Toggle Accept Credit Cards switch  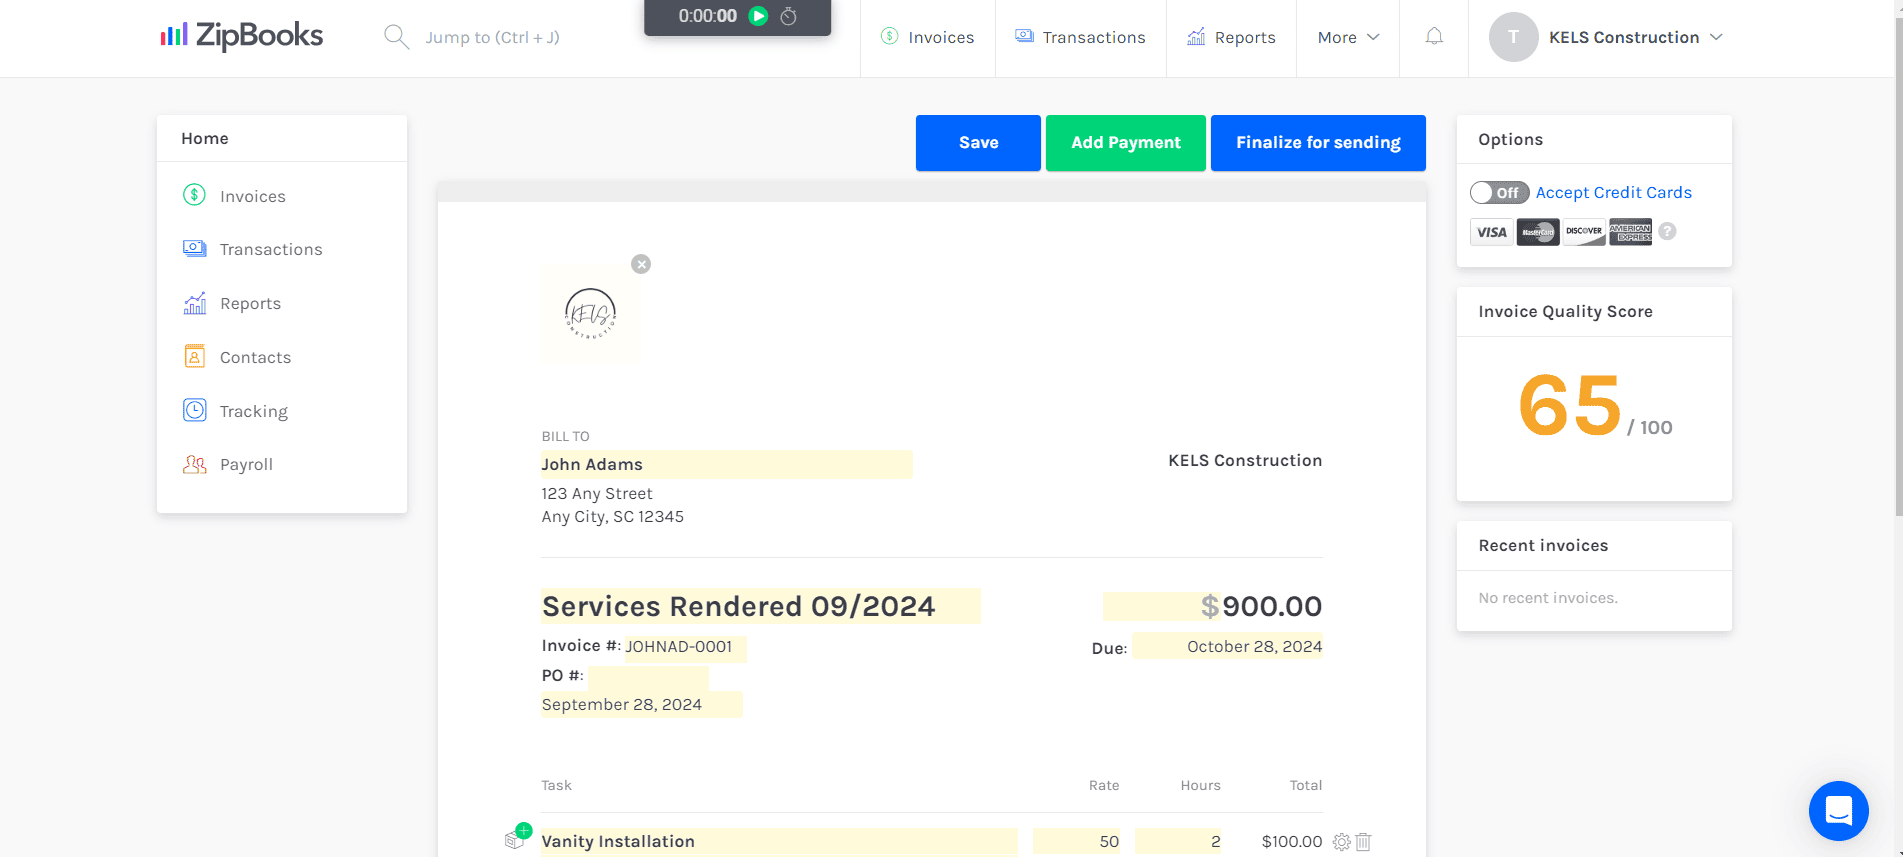[1499, 192]
